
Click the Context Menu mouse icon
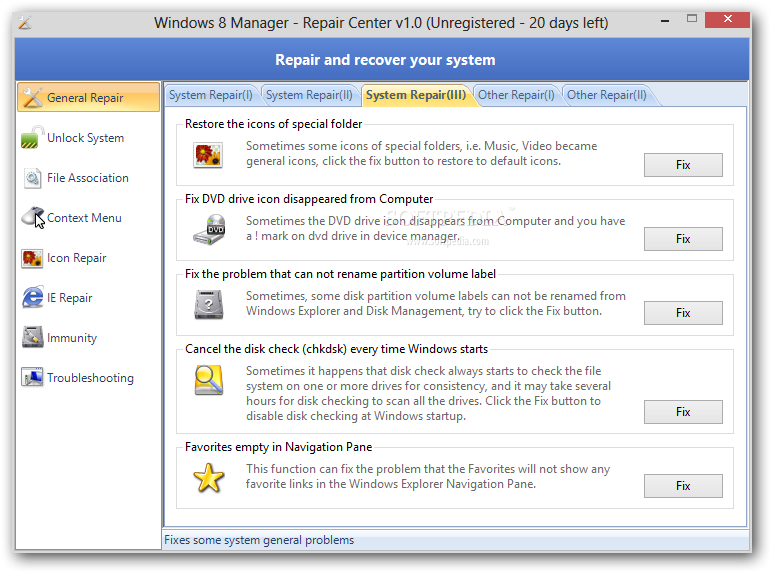32,218
